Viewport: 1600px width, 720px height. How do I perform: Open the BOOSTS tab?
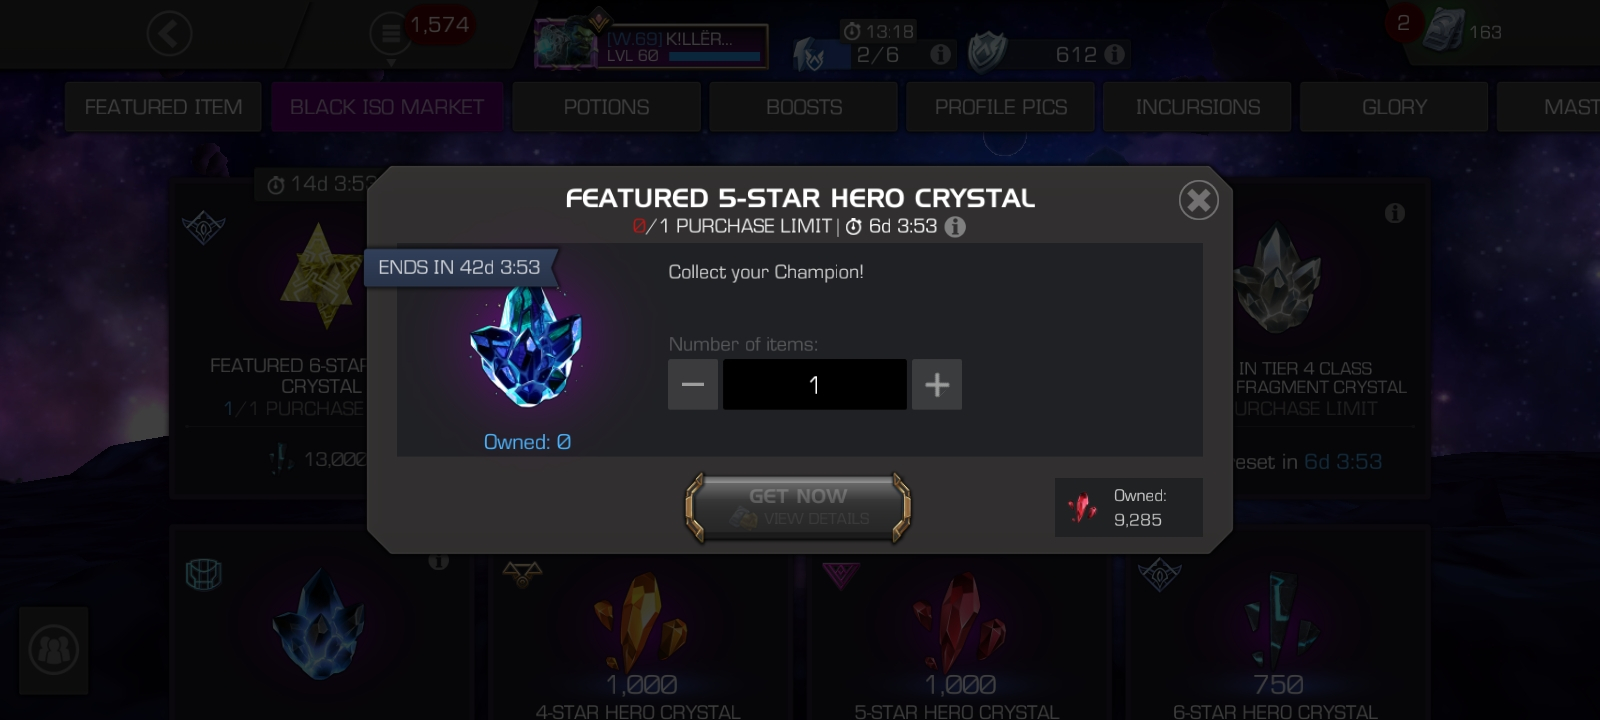click(x=804, y=107)
